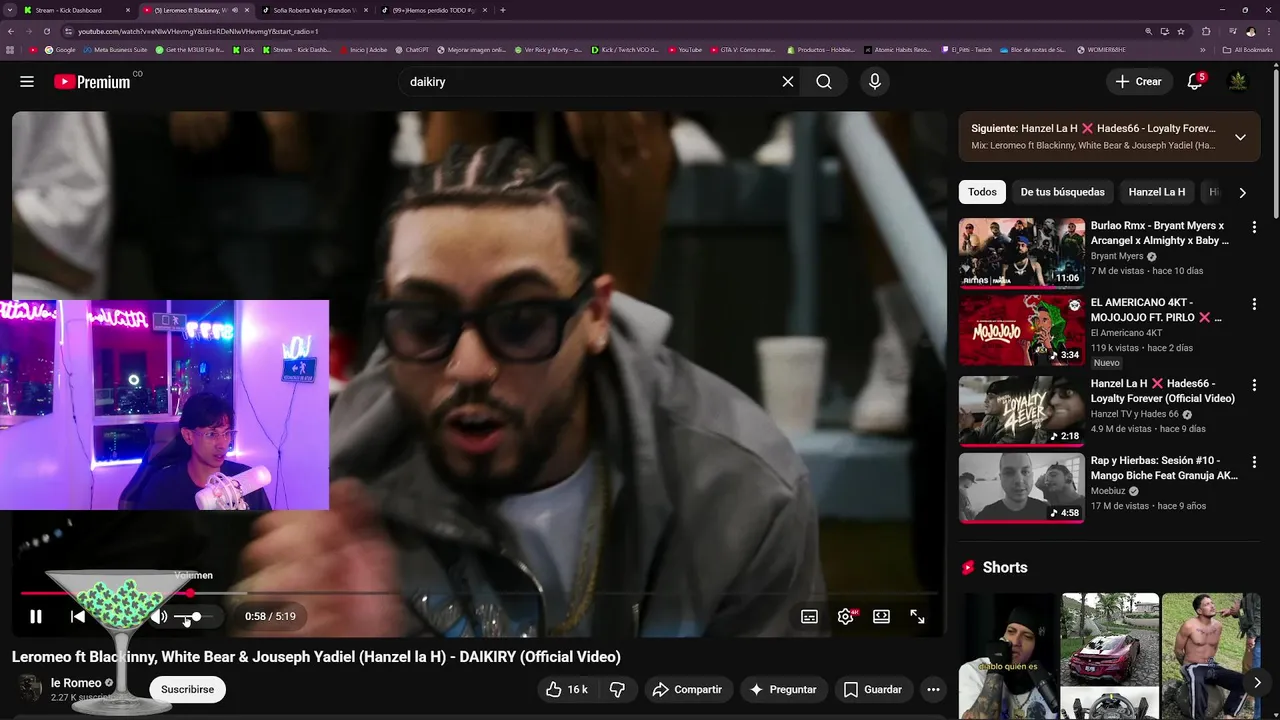1280x720 pixels.
Task: Open the Chrome three-dot menu
Action: click(1270, 31)
